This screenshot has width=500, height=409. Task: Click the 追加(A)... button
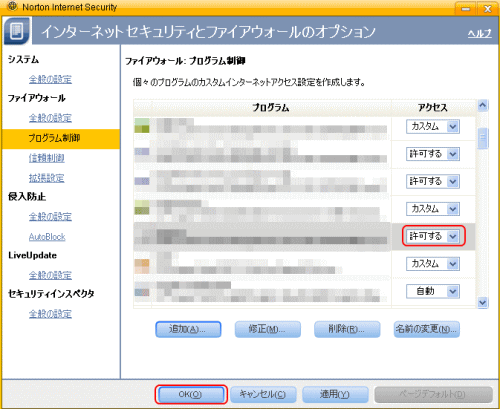[x=188, y=329]
